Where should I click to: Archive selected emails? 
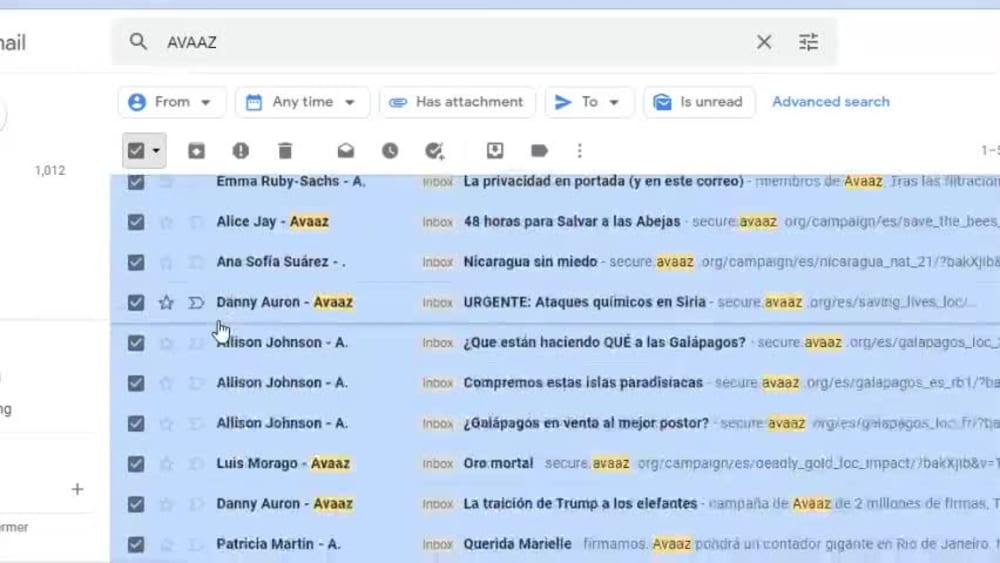(196, 151)
